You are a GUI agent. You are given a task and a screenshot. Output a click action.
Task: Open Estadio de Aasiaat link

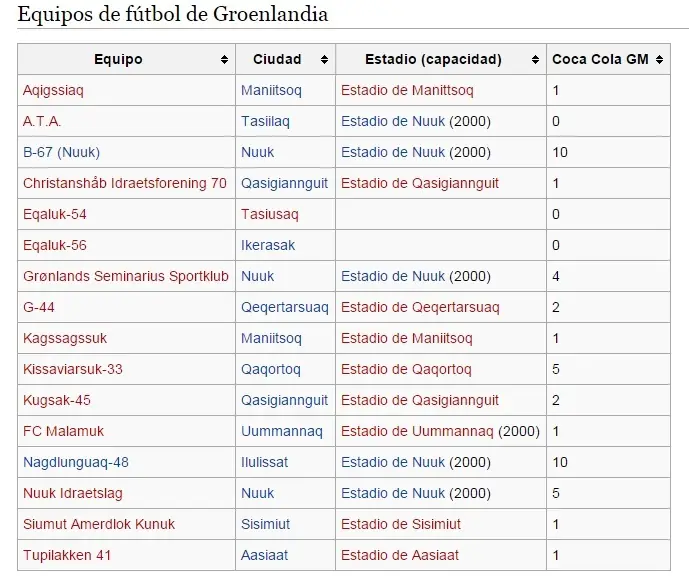point(400,555)
